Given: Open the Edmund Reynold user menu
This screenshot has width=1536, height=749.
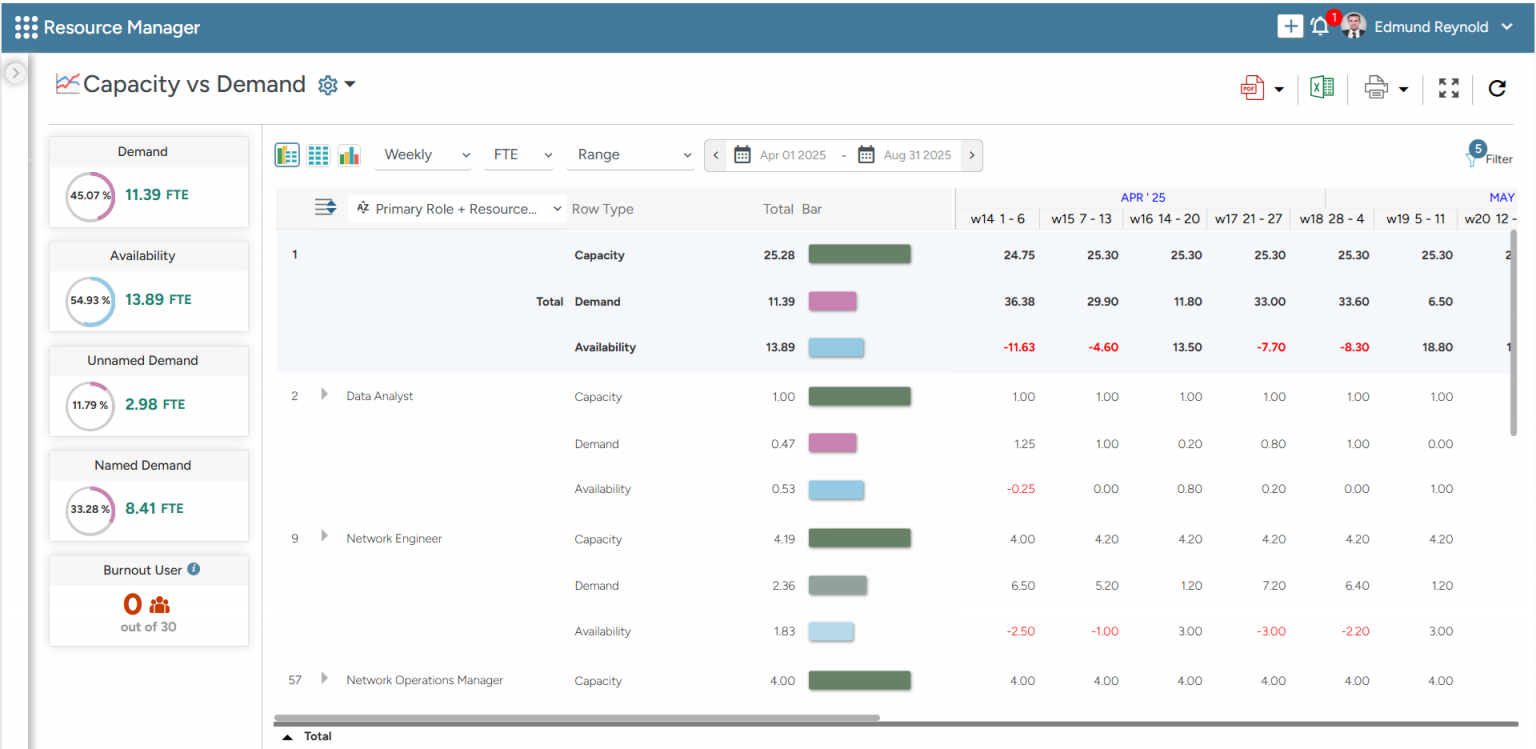Looking at the screenshot, I should pos(1430,26).
